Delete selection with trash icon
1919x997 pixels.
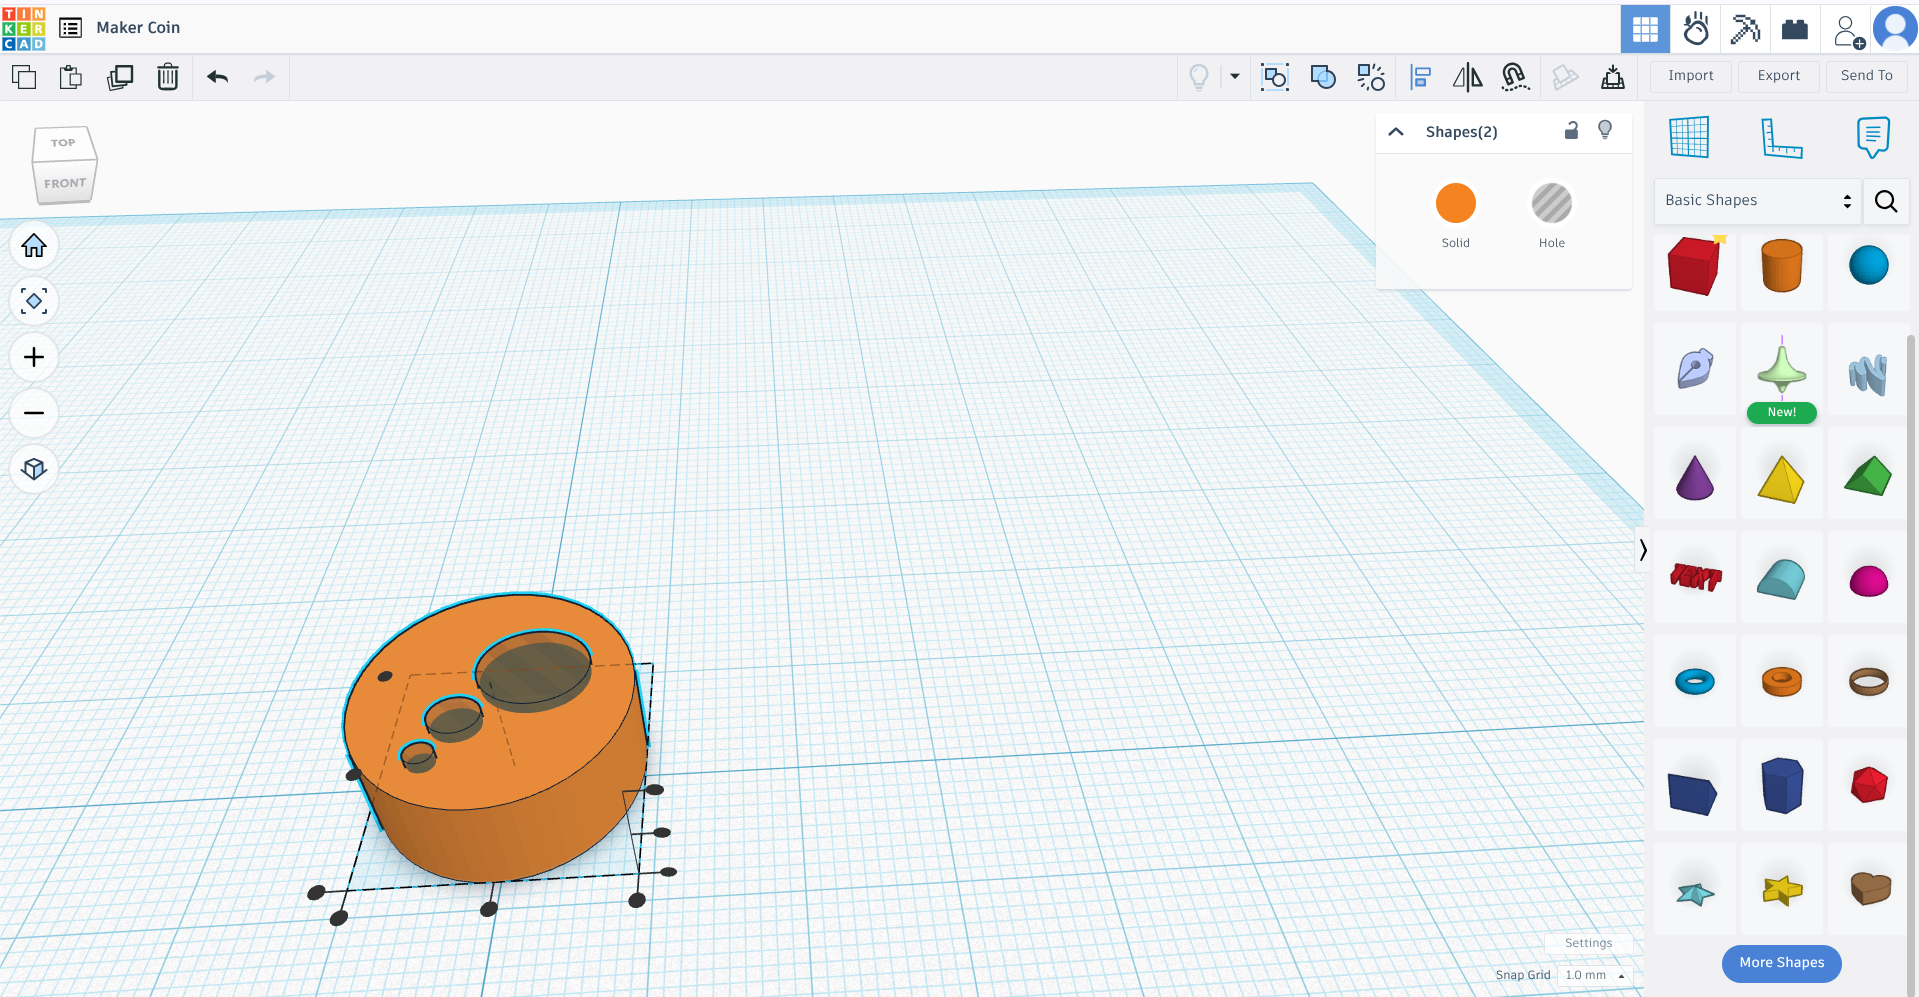[168, 77]
